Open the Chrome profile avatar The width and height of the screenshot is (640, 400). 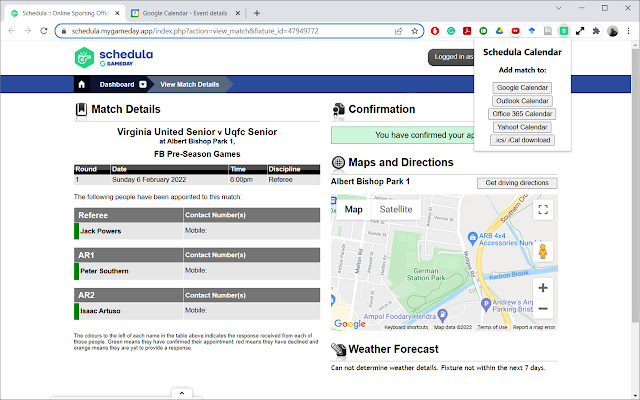[612, 31]
